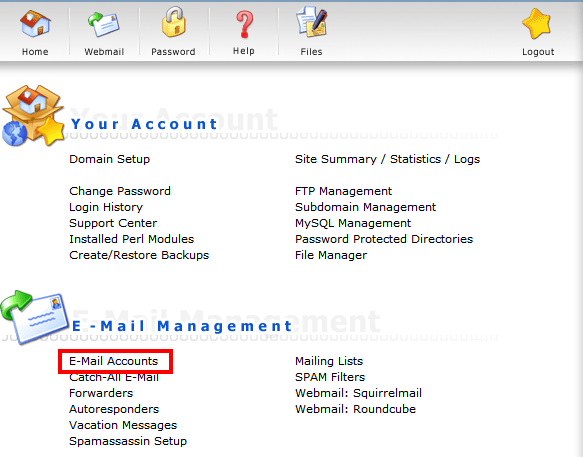
Task: Go to Site Summary / Statistics / Logs
Action: coord(387,159)
